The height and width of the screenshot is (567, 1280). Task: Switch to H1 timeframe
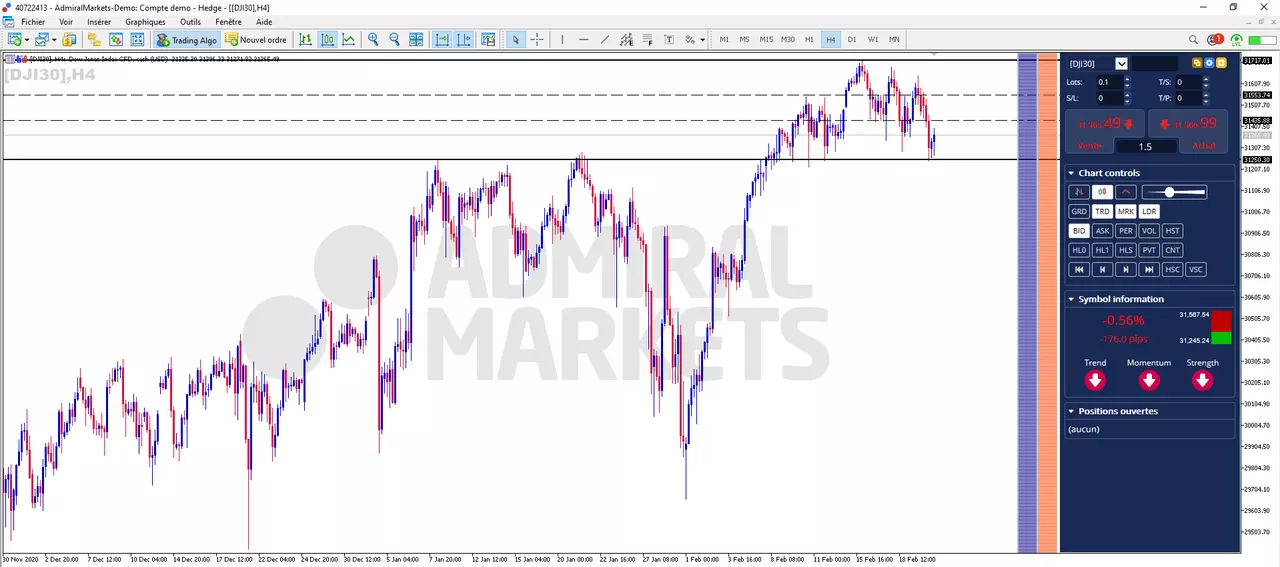click(x=810, y=40)
